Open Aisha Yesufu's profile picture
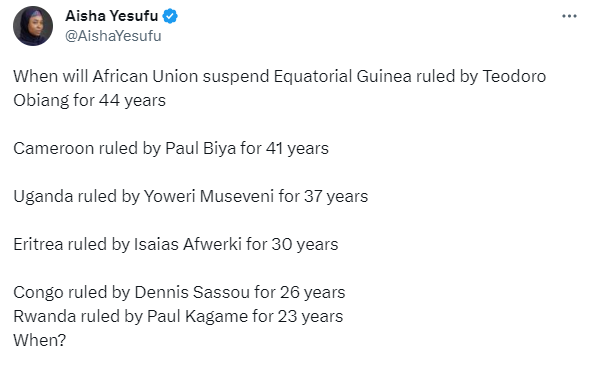595x369 pixels. tap(33, 26)
